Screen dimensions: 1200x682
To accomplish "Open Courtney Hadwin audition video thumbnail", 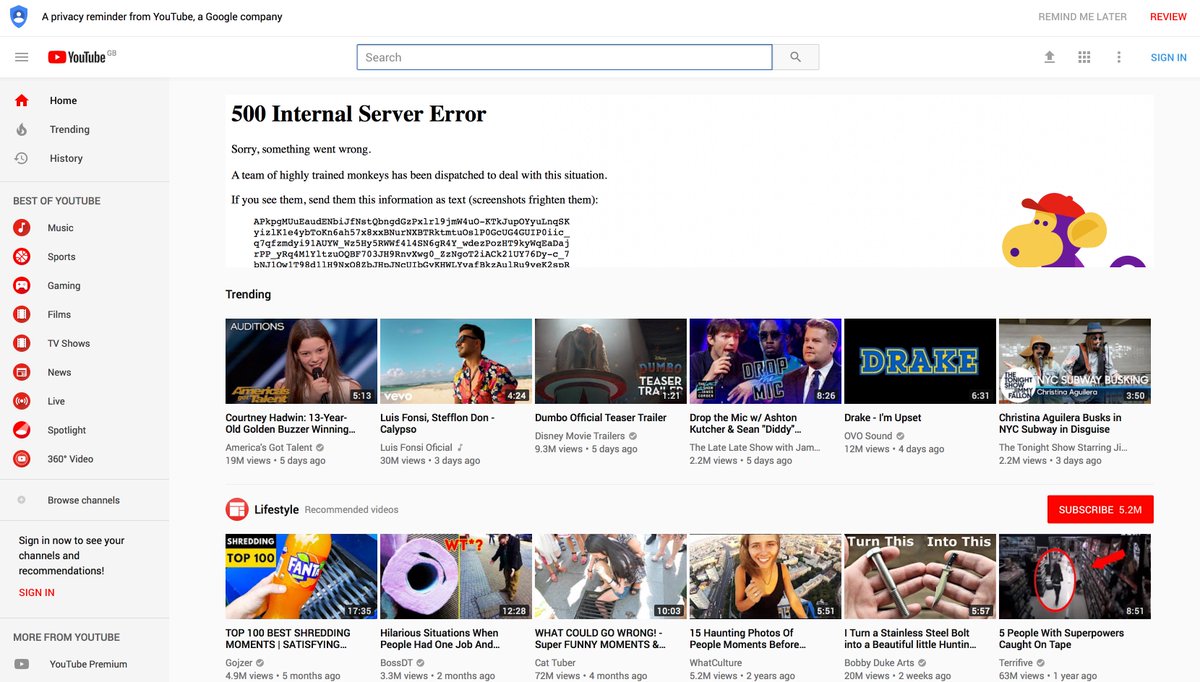I will (301, 361).
